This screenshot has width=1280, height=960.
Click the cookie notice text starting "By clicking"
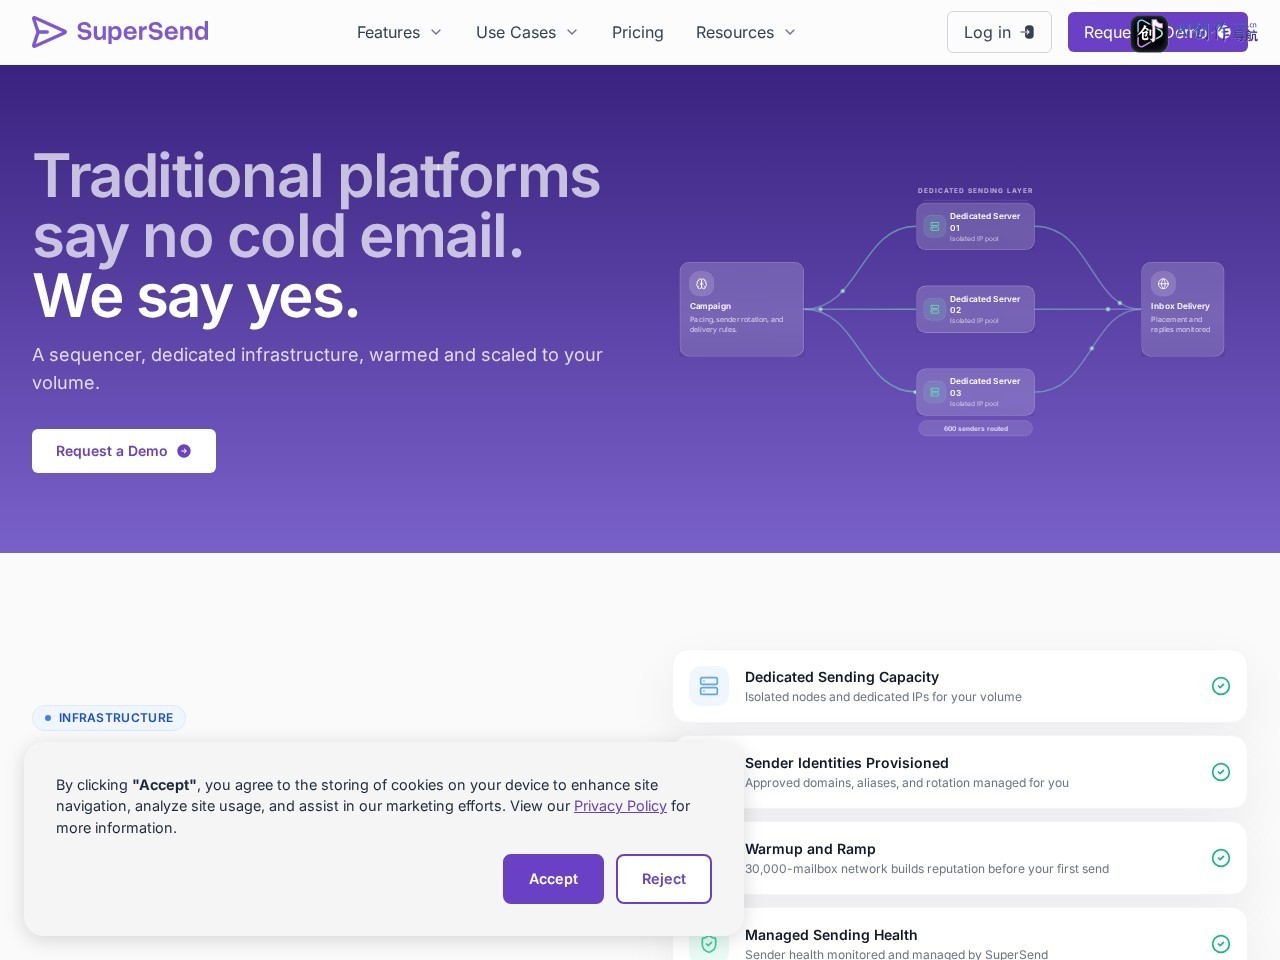[373, 806]
